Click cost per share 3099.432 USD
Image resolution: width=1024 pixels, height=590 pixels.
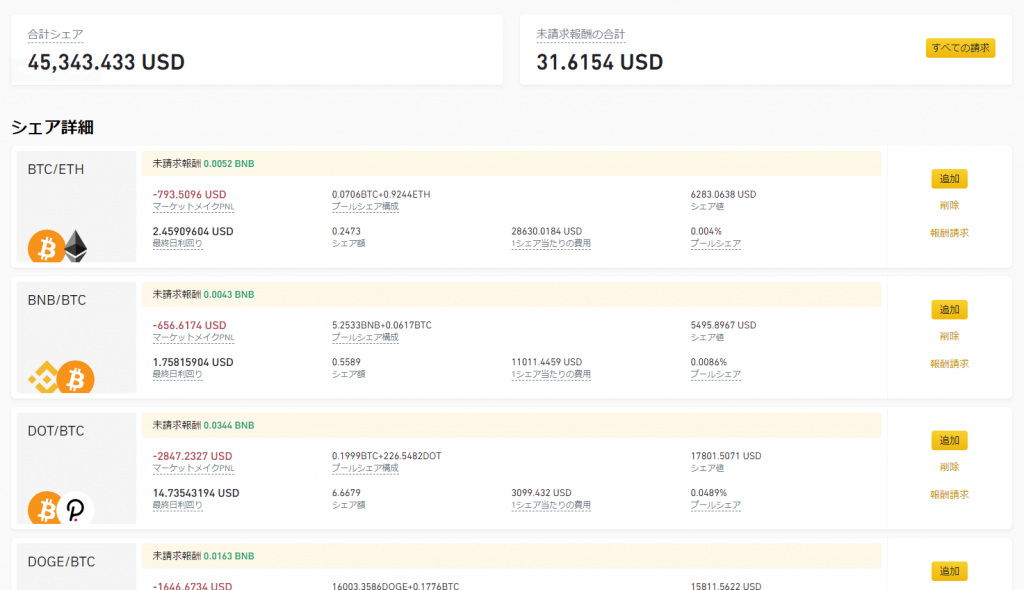tap(541, 493)
